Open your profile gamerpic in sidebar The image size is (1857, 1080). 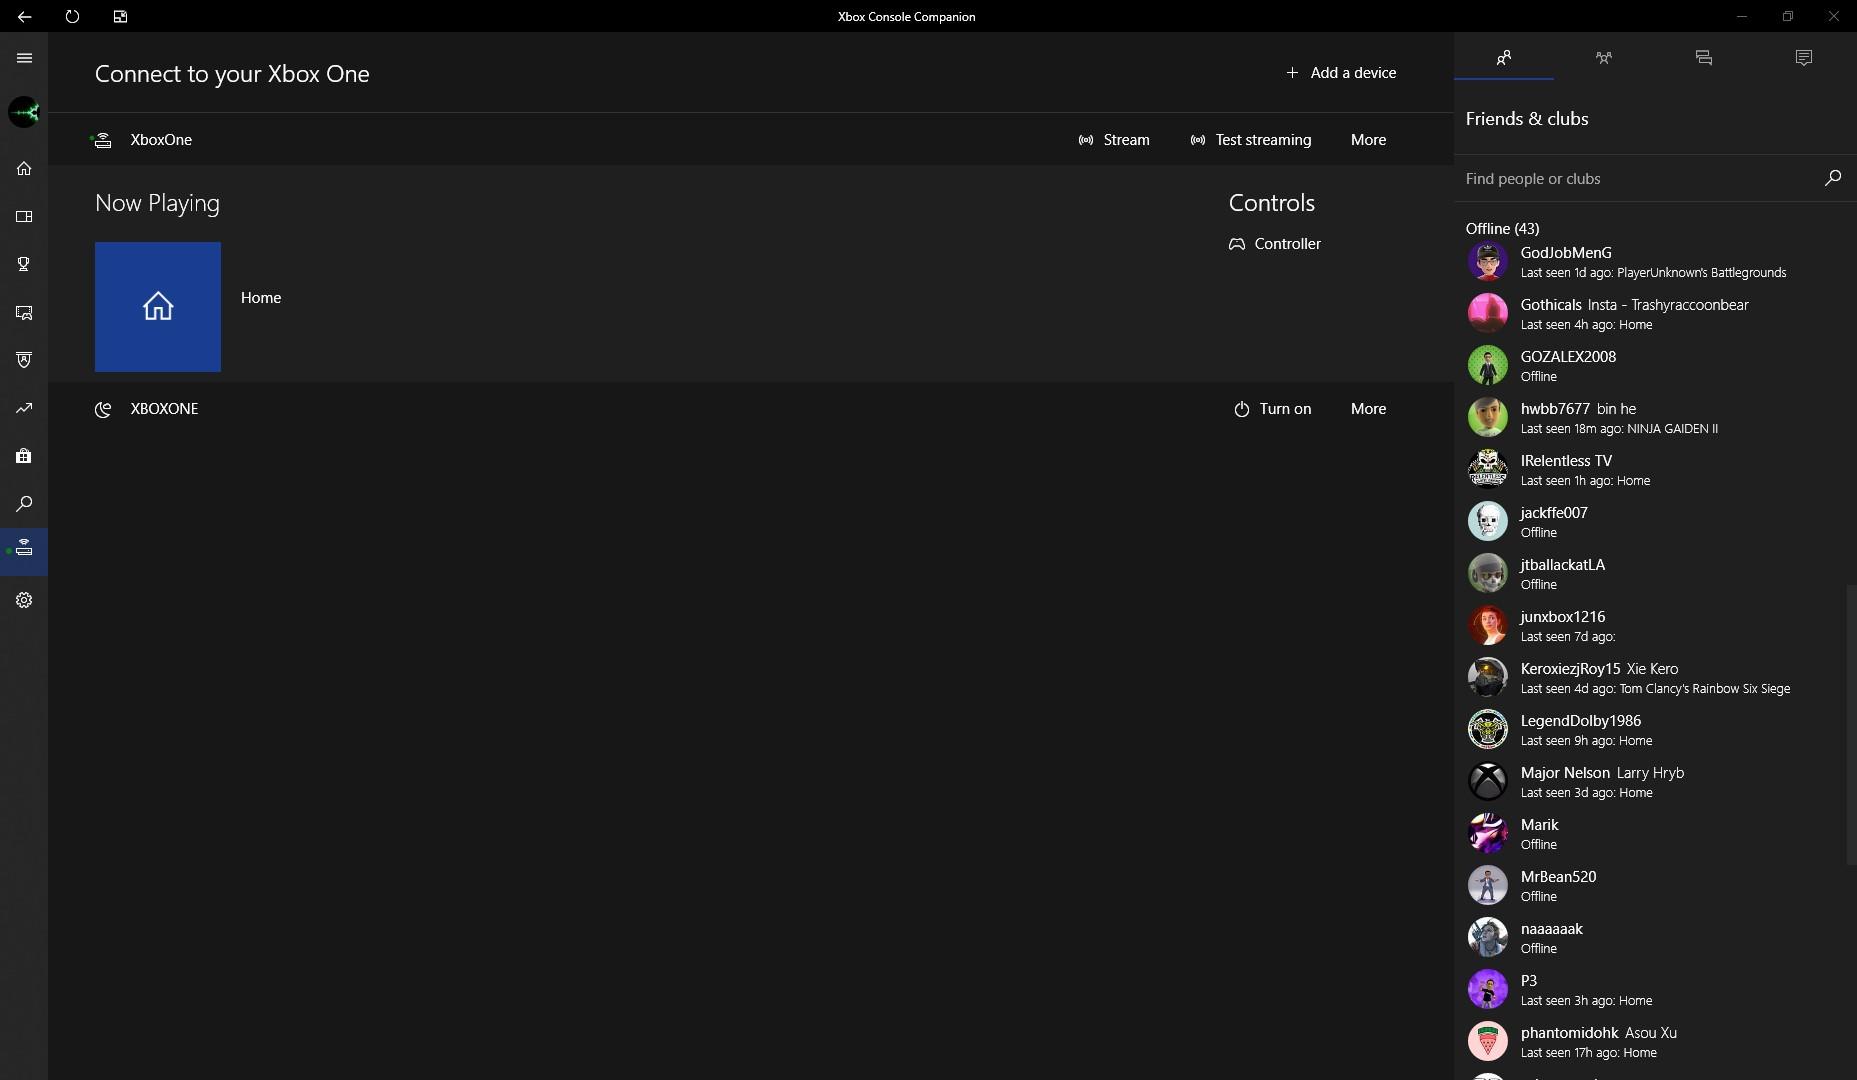pyautogui.click(x=24, y=112)
